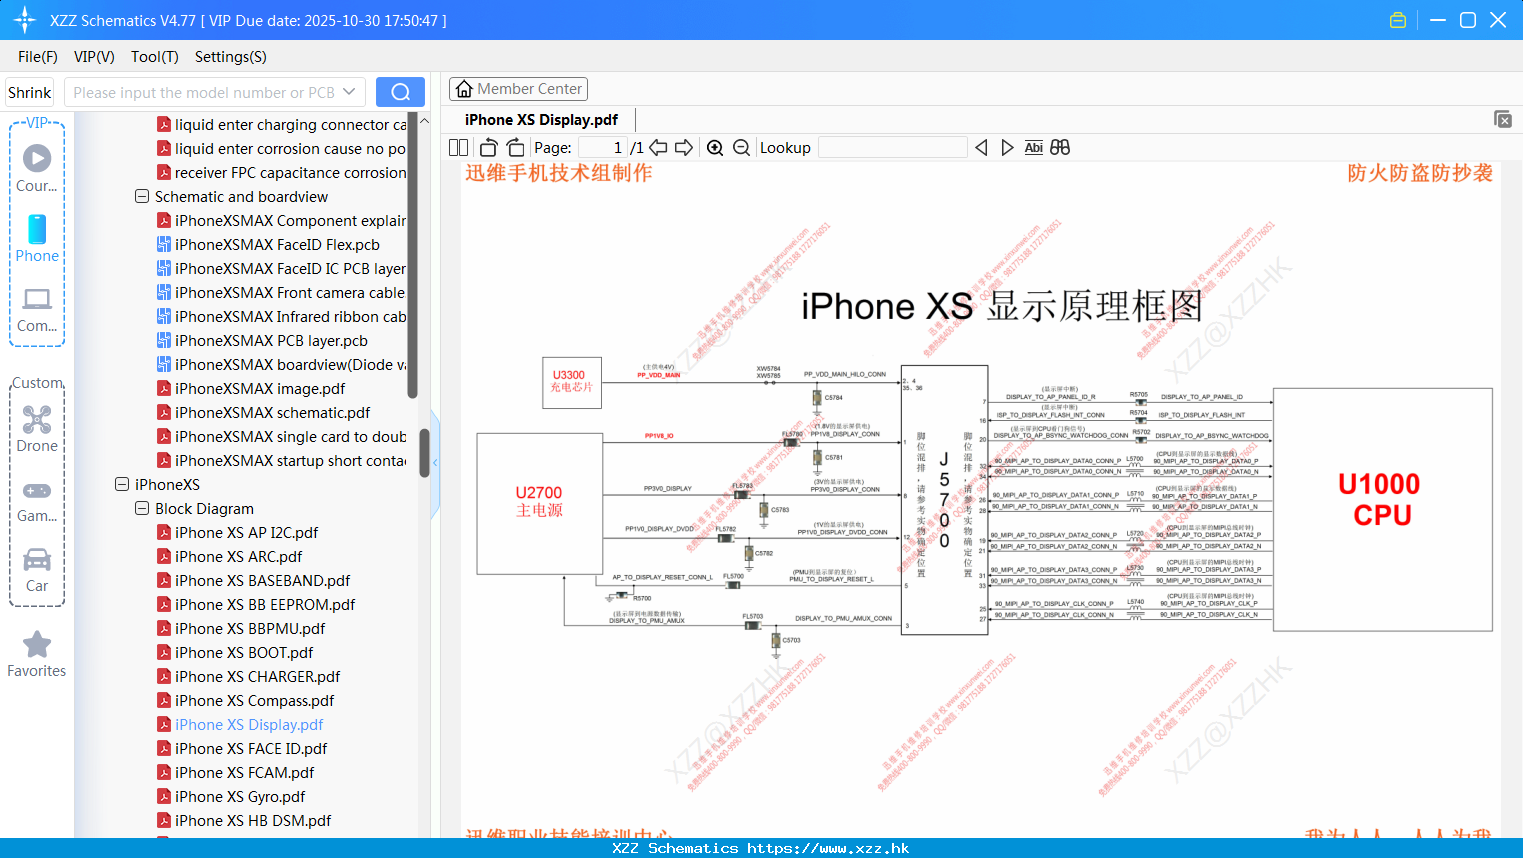Go to the next page arrow
The image size is (1523, 858).
[684, 148]
